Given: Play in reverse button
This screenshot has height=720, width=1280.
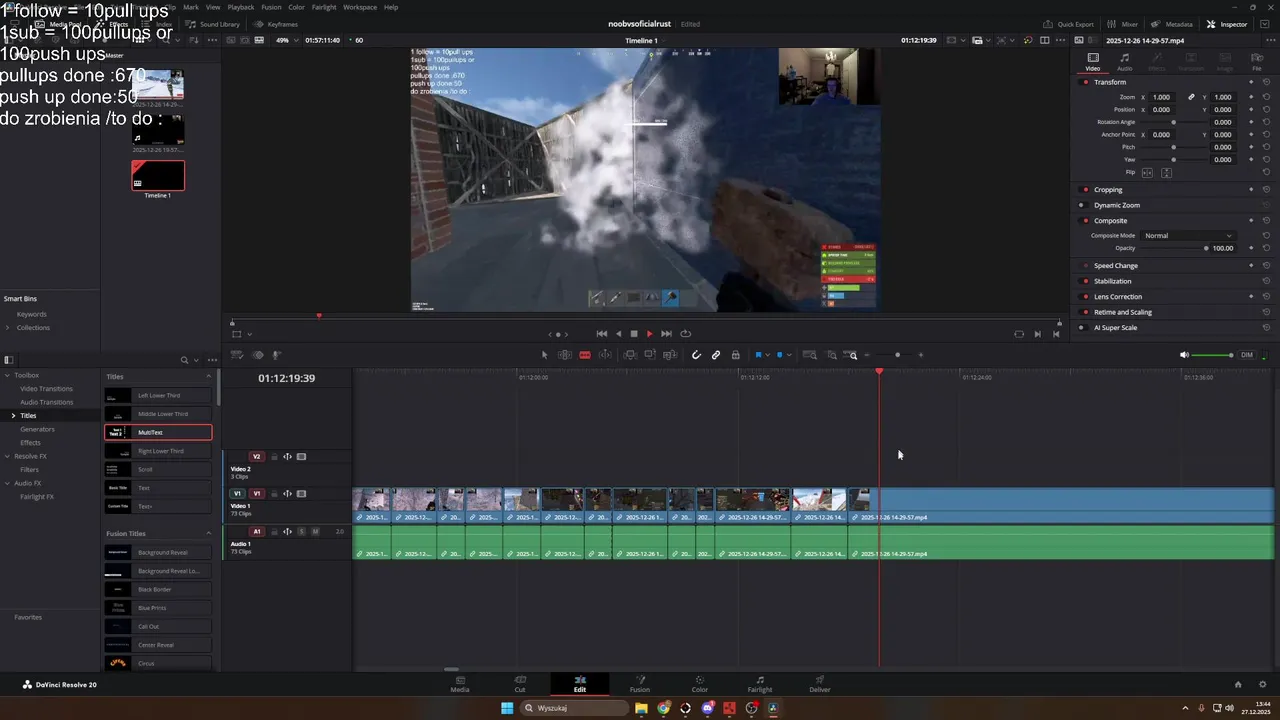Looking at the screenshot, I should coord(618,334).
